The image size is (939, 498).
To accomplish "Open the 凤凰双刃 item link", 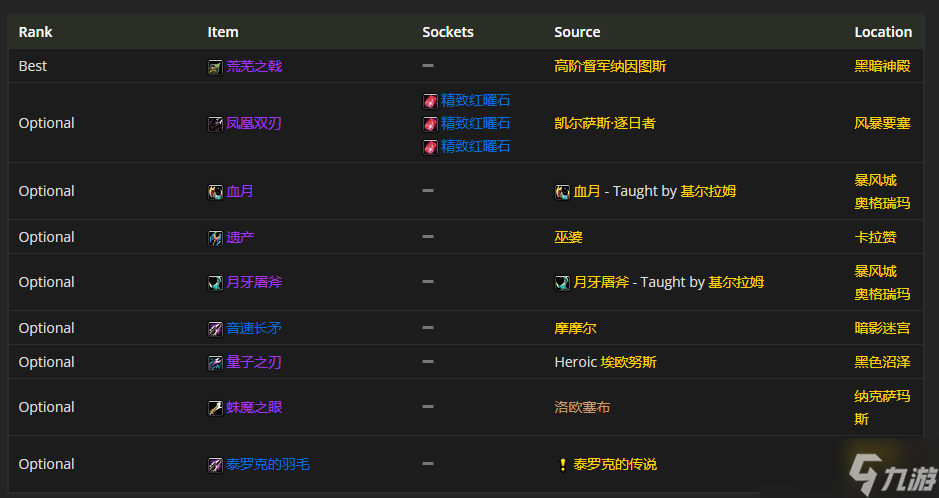I will (254, 123).
